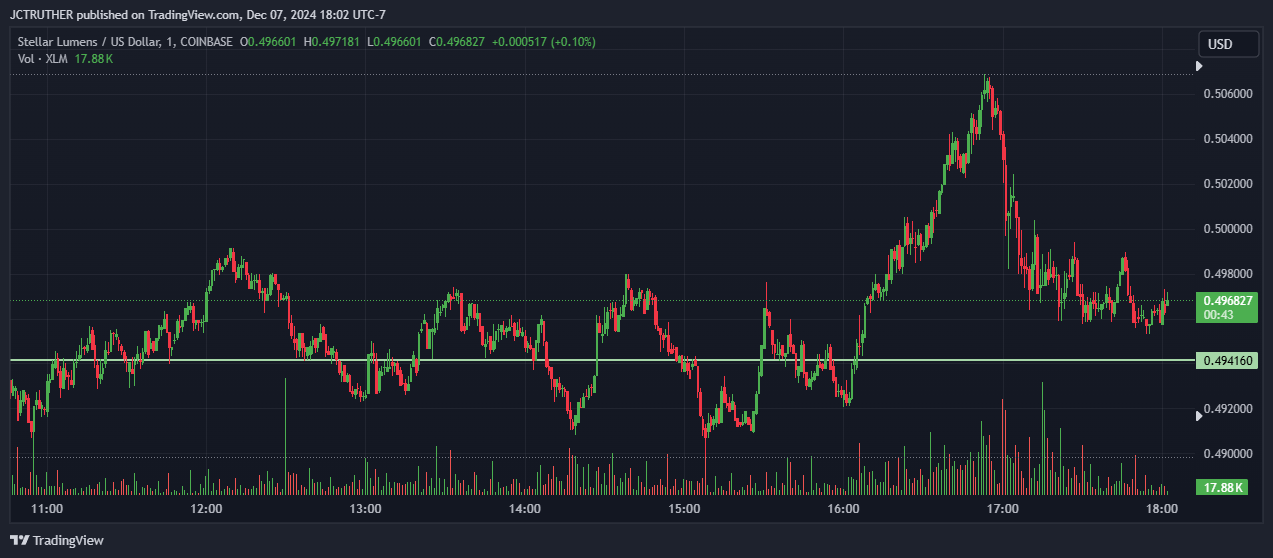
Task: Click the 11:00 time axis label
Action: [47, 509]
